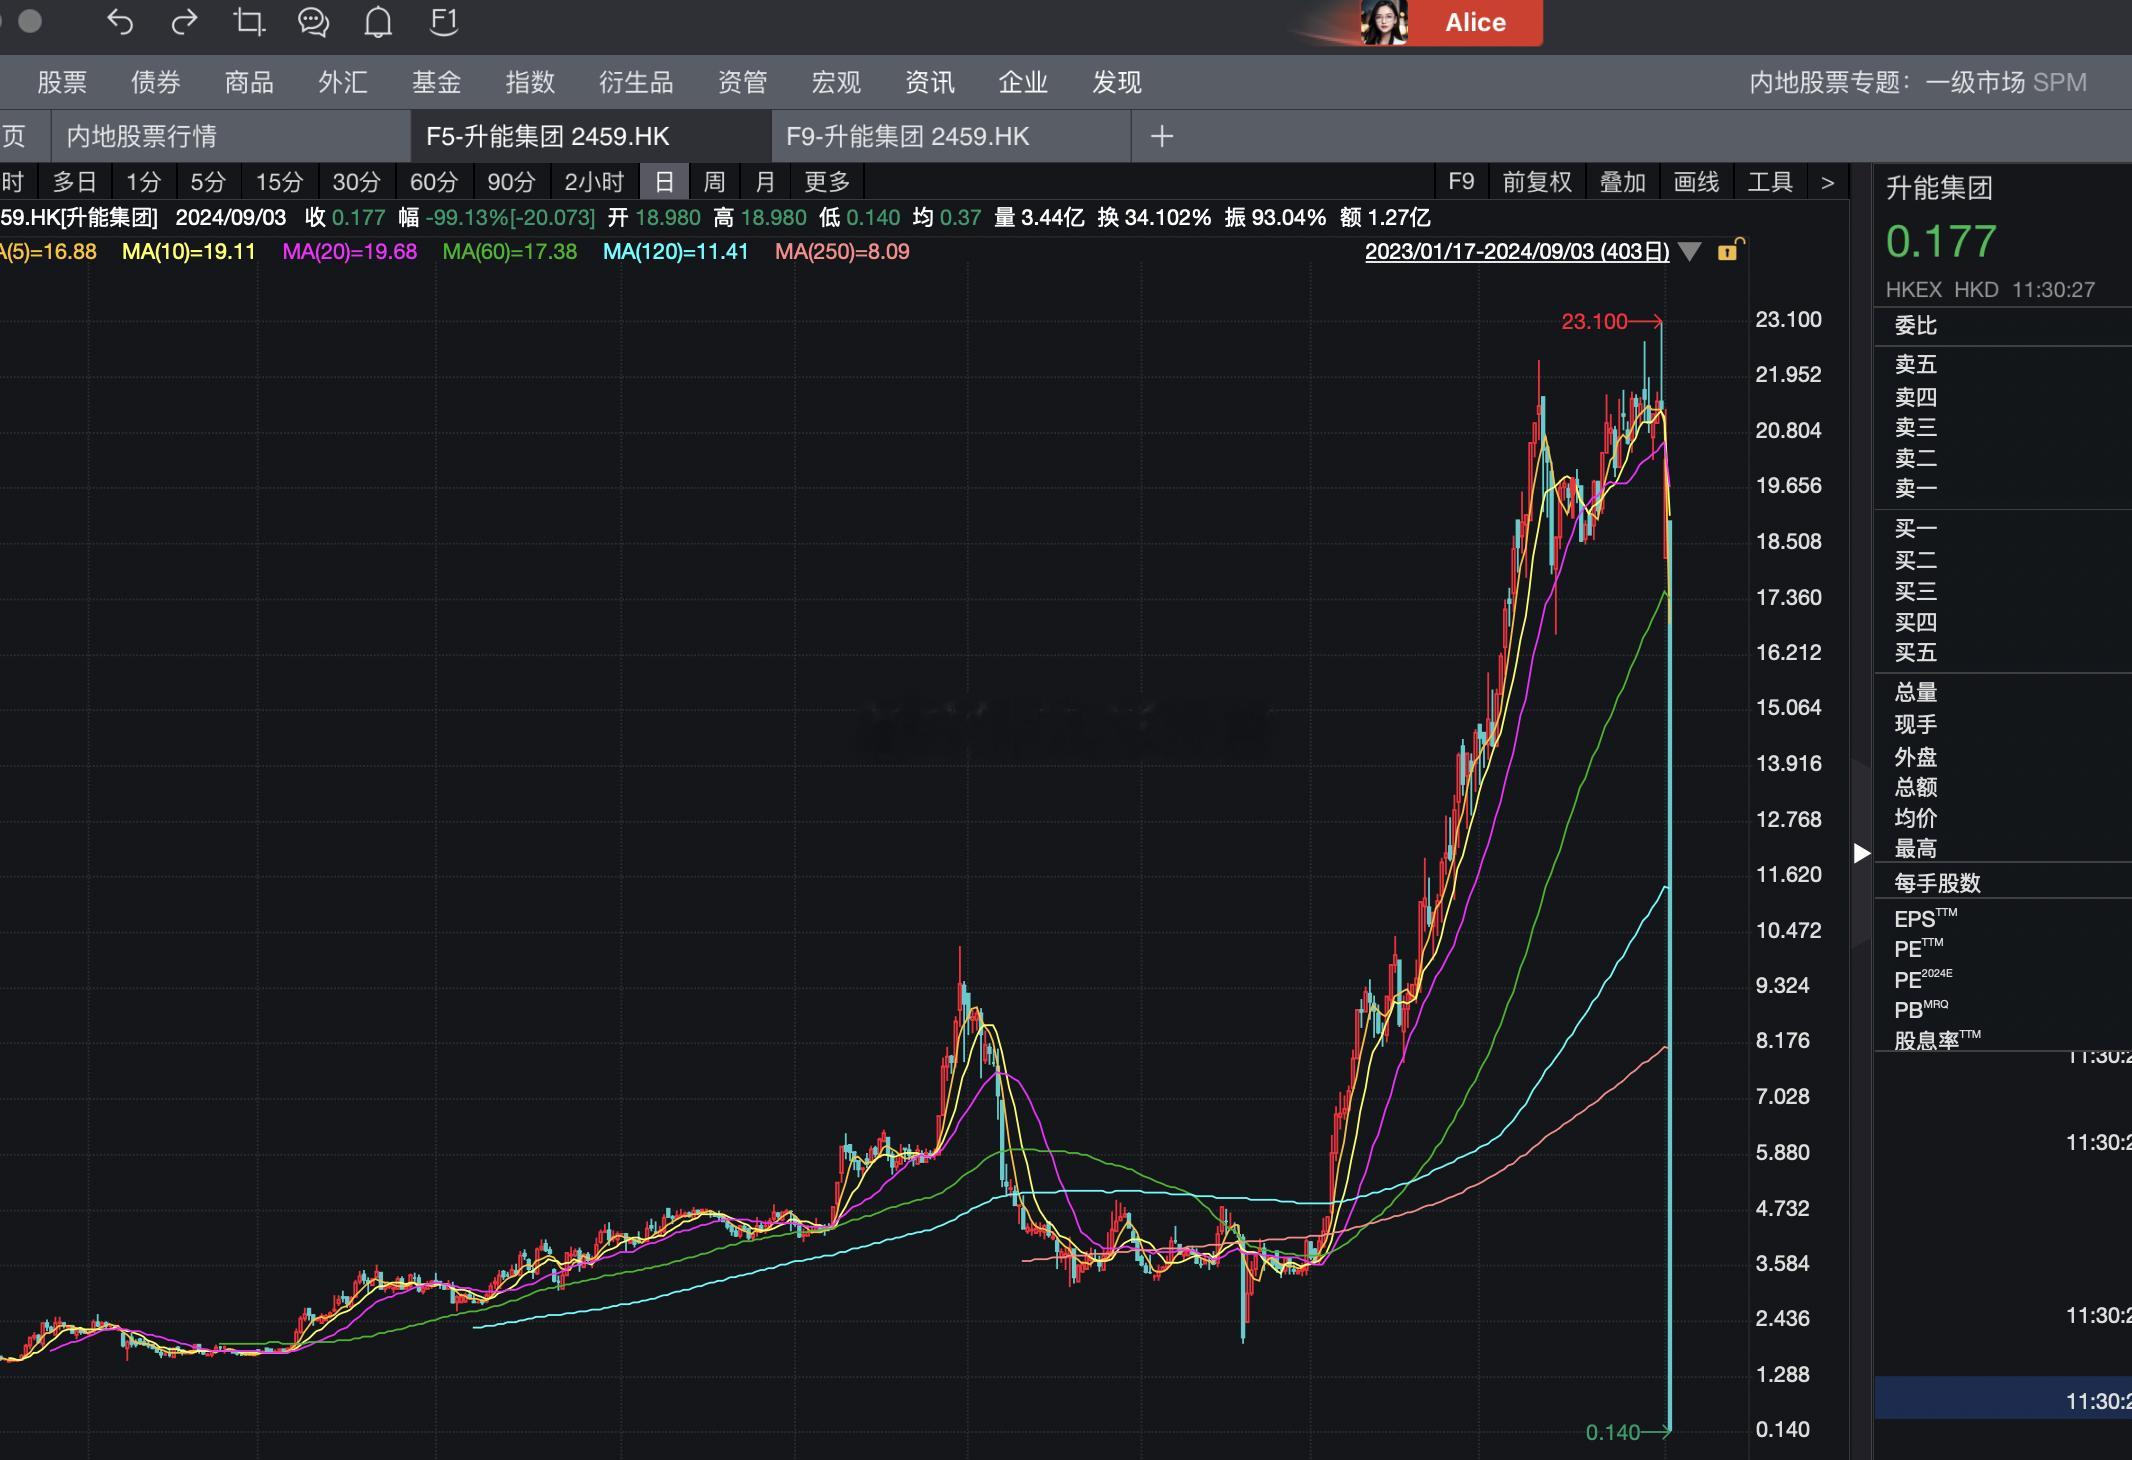
Task: Click the 每手股数 row in quote panel
Action: click(2003, 883)
